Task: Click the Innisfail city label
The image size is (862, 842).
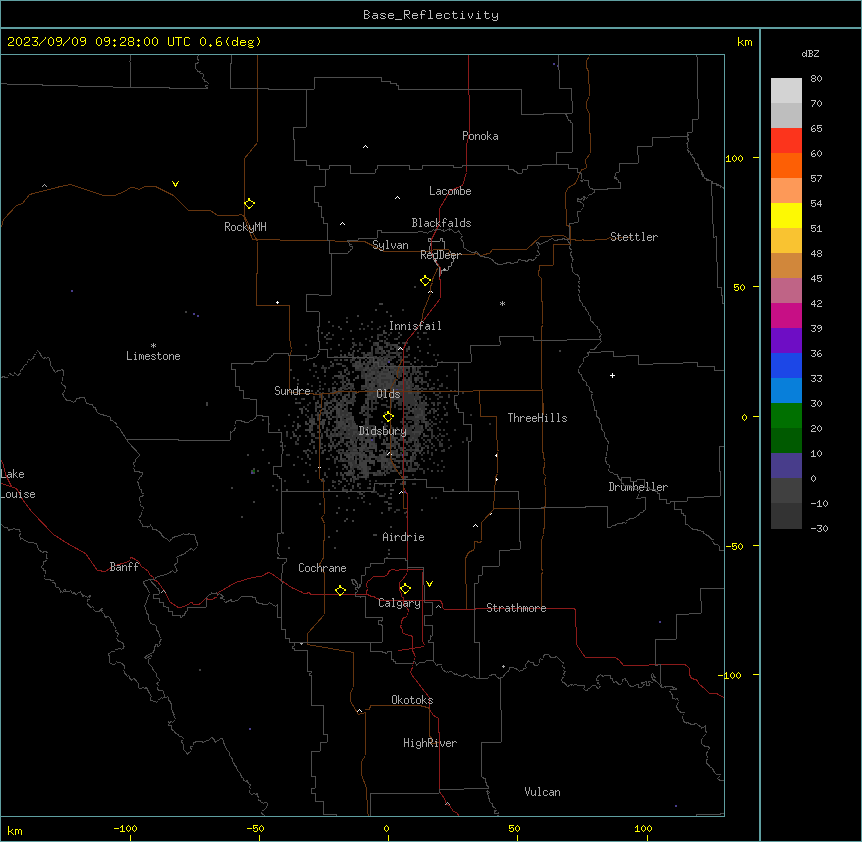Action: pyautogui.click(x=415, y=326)
